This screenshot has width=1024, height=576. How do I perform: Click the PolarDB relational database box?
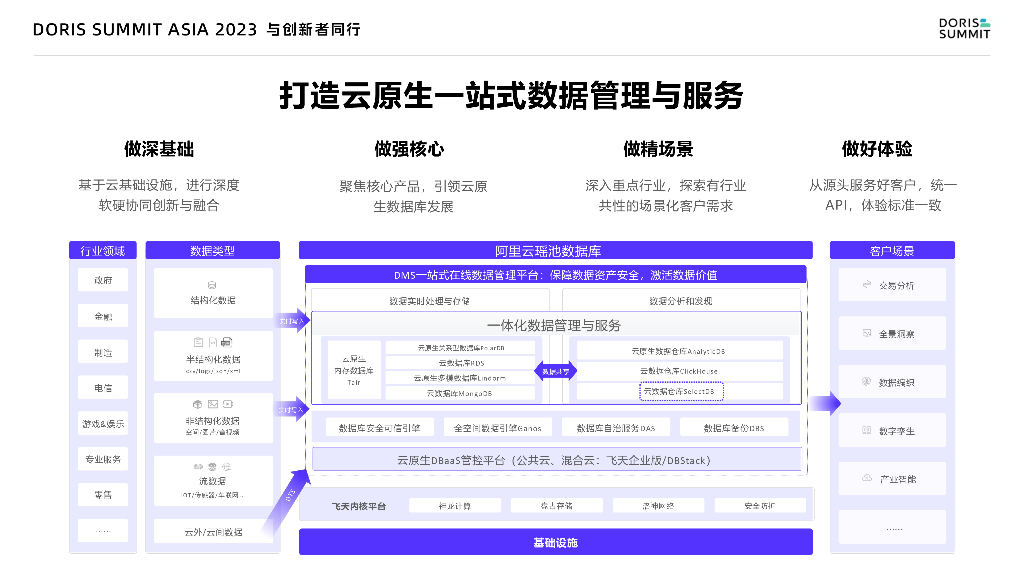[x=461, y=347]
